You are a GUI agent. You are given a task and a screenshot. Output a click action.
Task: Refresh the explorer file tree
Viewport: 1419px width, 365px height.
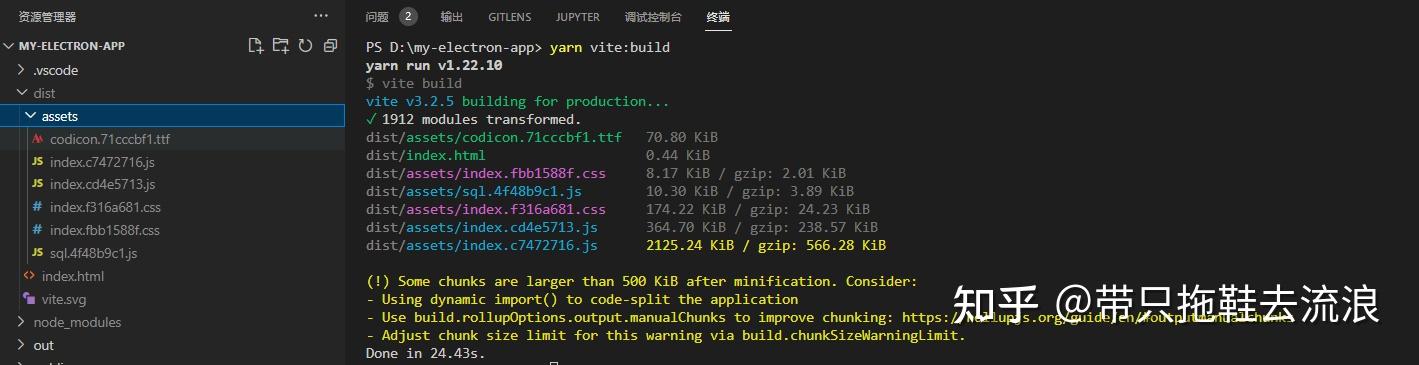click(305, 46)
